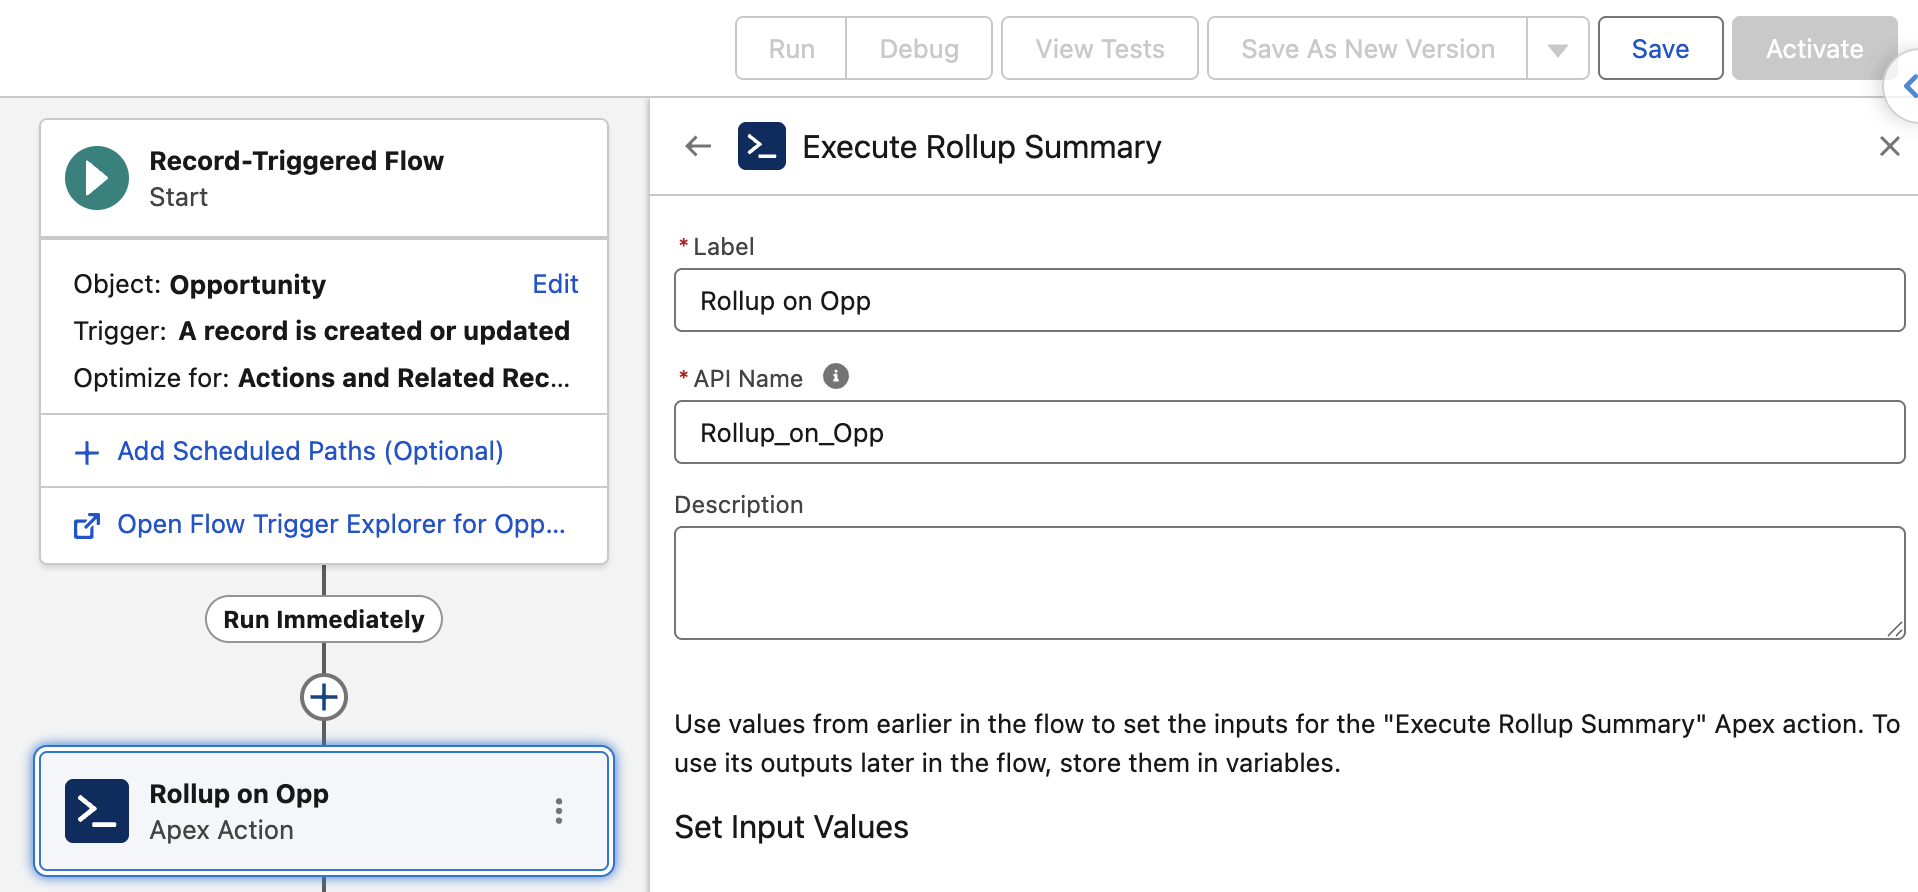This screenshot has width=1918, height=892.
Task: Click the Apex action icon in panel header
Action: 762,147
